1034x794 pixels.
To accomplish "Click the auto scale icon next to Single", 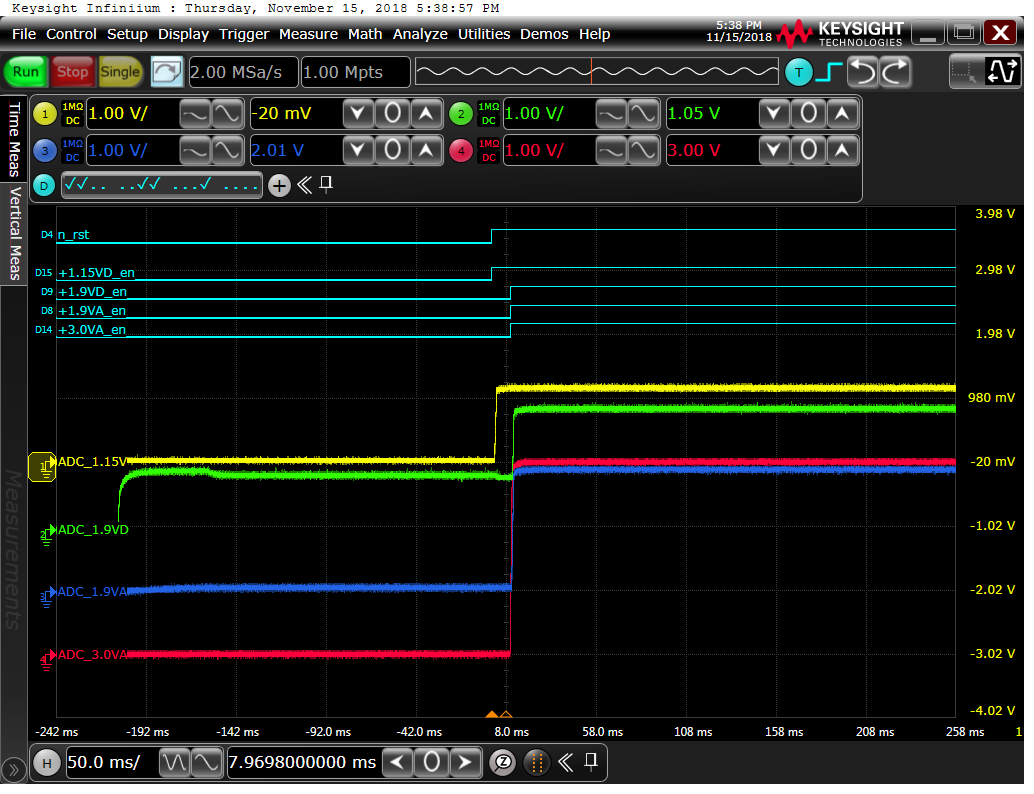I will pos(167,72).
